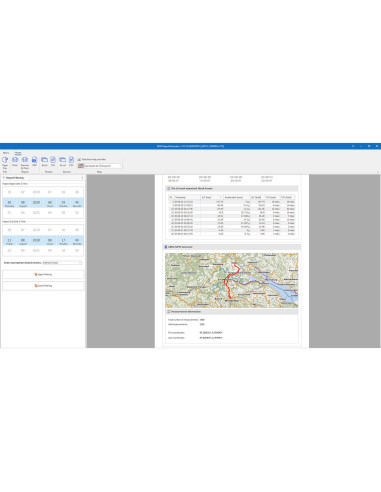Click the GPS section header icon
Image resolution: width=381 pixels, height=492 pixels.
166,247
